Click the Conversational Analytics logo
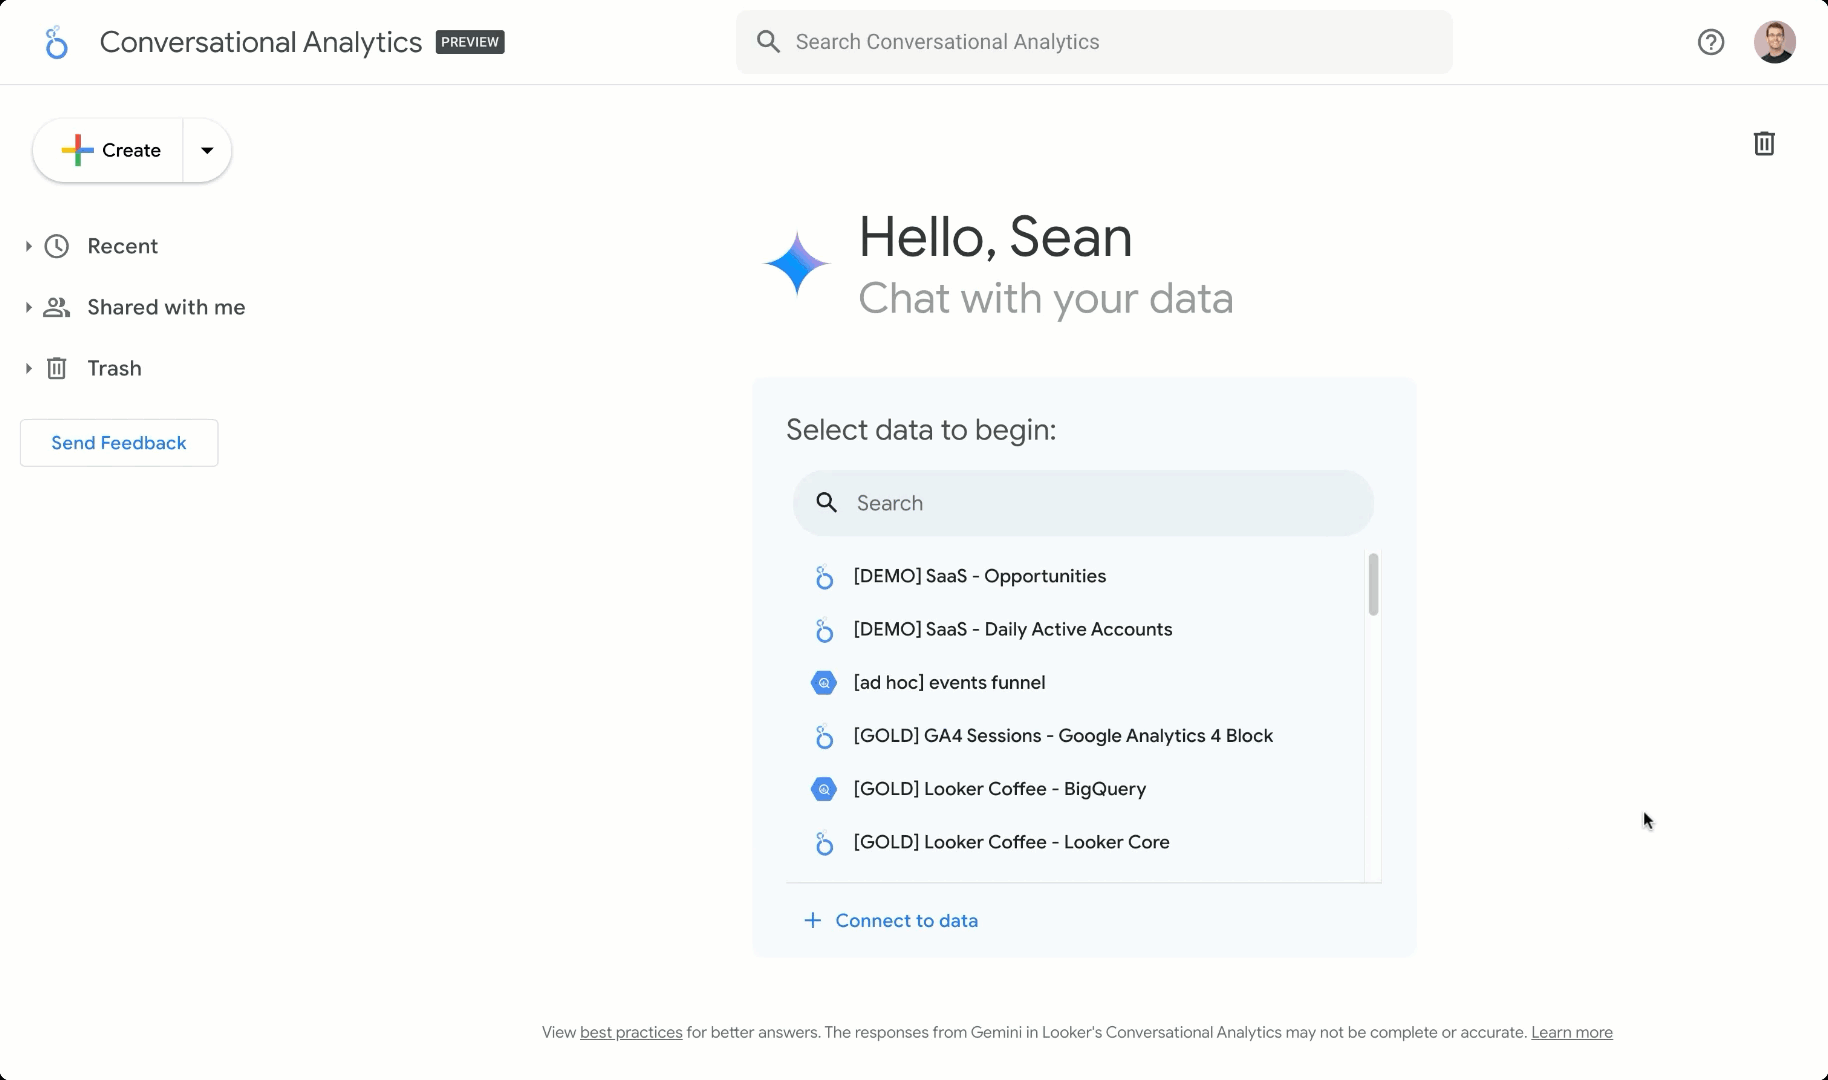 pyautogui.click(x=56, y=42)
